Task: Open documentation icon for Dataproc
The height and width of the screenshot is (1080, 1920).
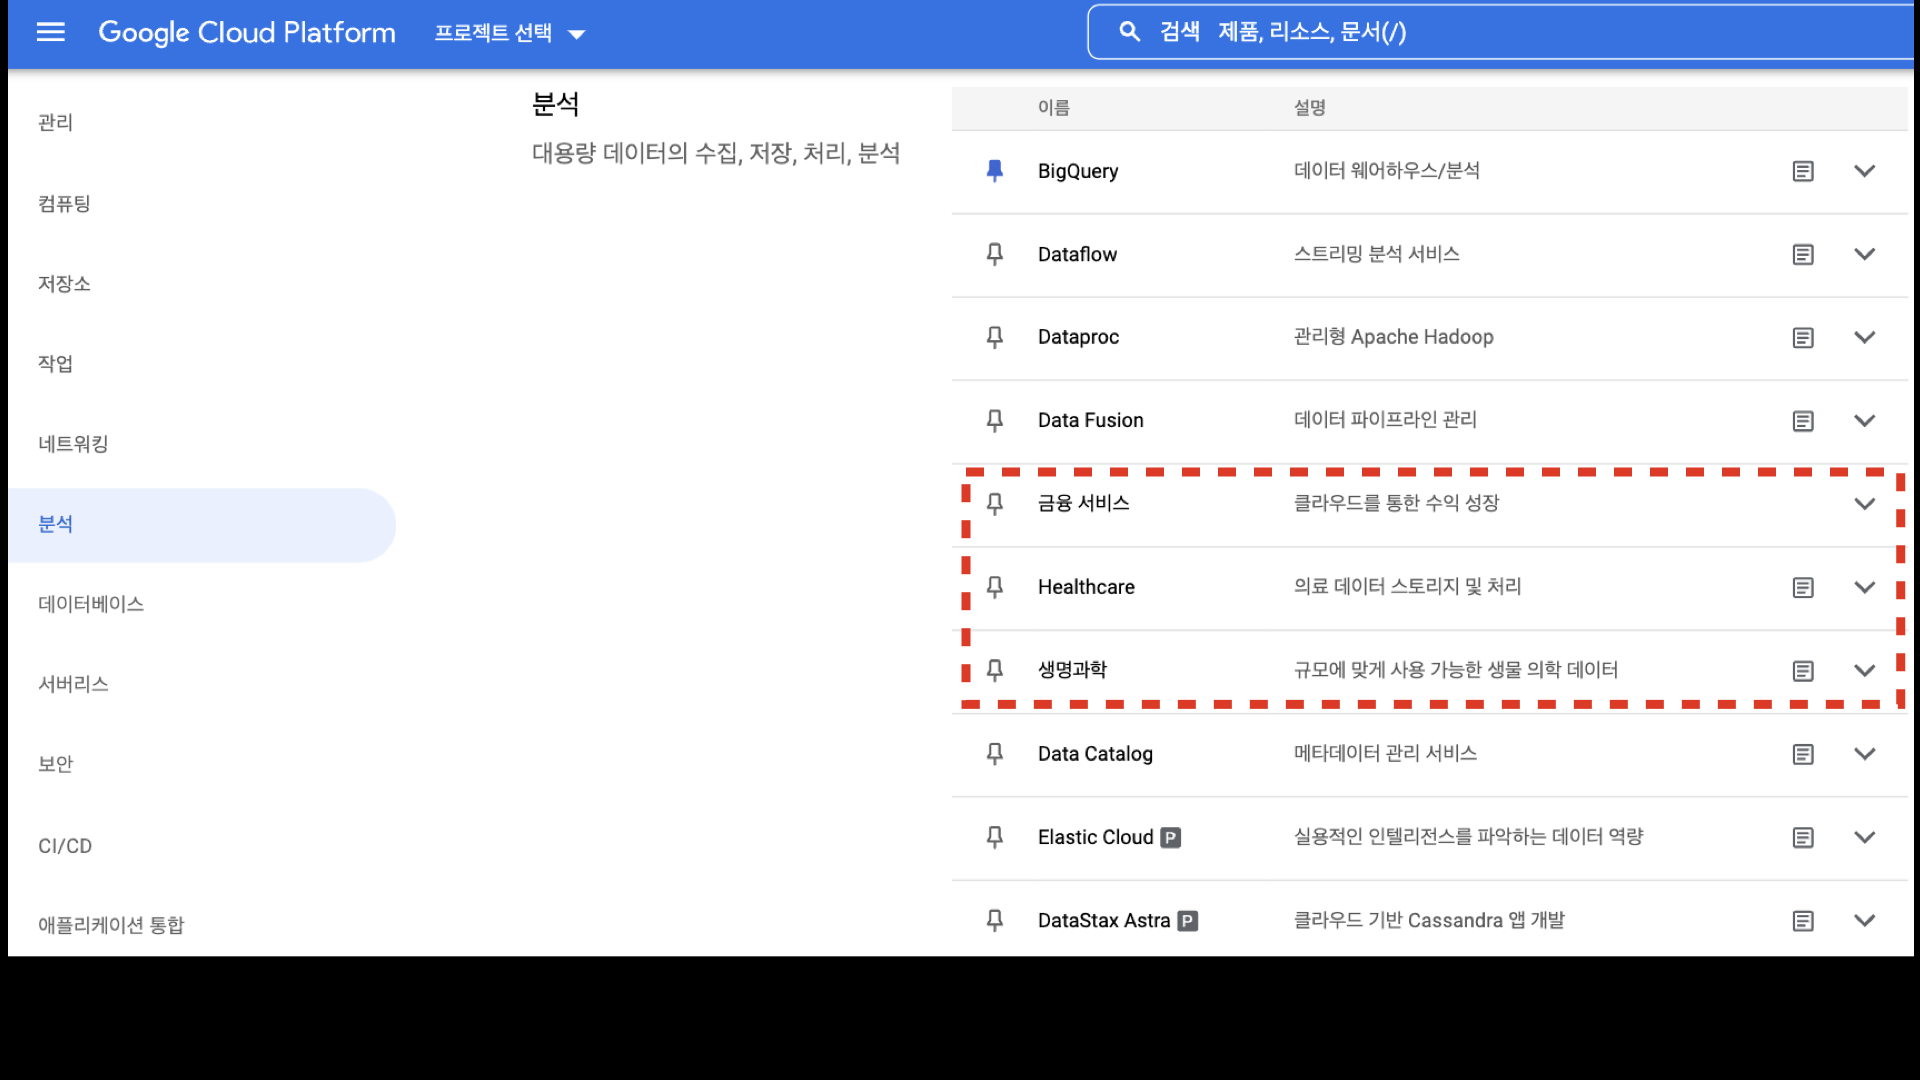Action: coord(1802,338)
